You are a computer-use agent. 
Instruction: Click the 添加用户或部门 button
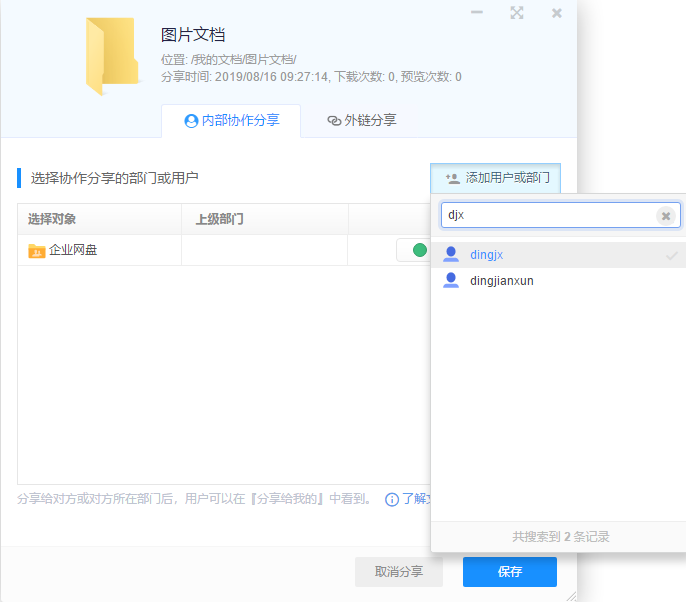pyautogui.click(x=495, y=178)
